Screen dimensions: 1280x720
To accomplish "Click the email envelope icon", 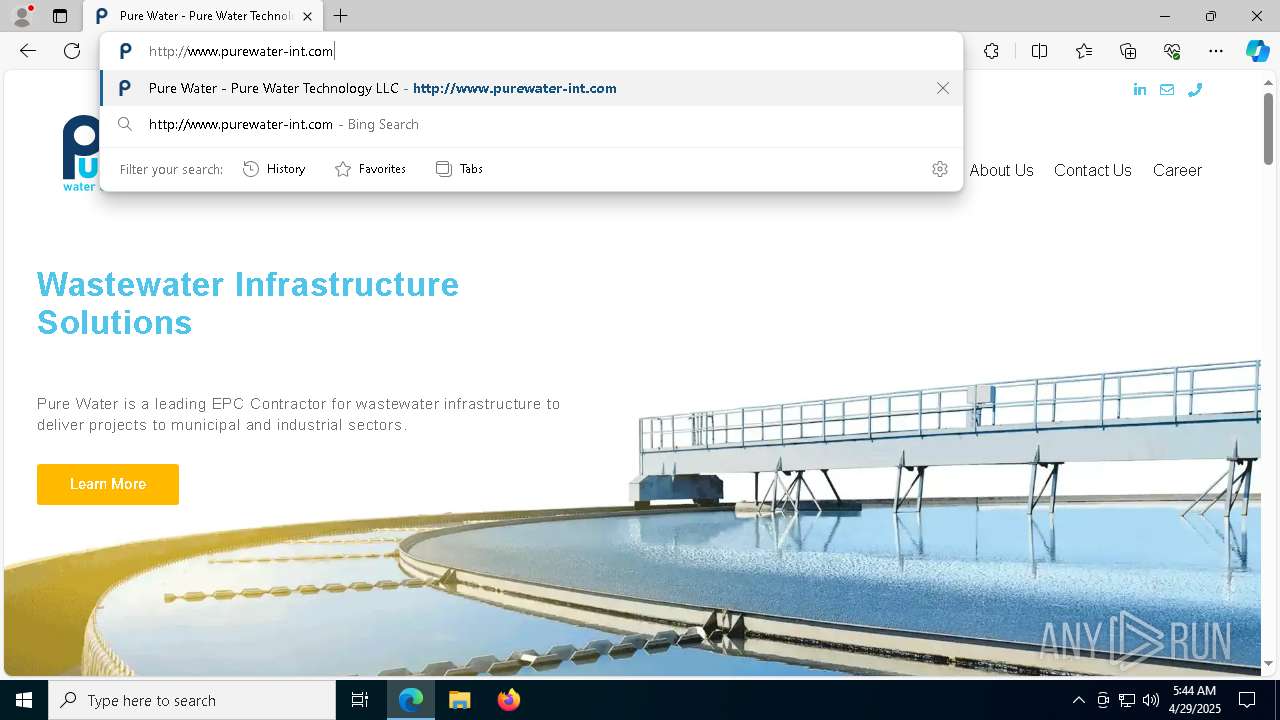I will (1167, 89).
